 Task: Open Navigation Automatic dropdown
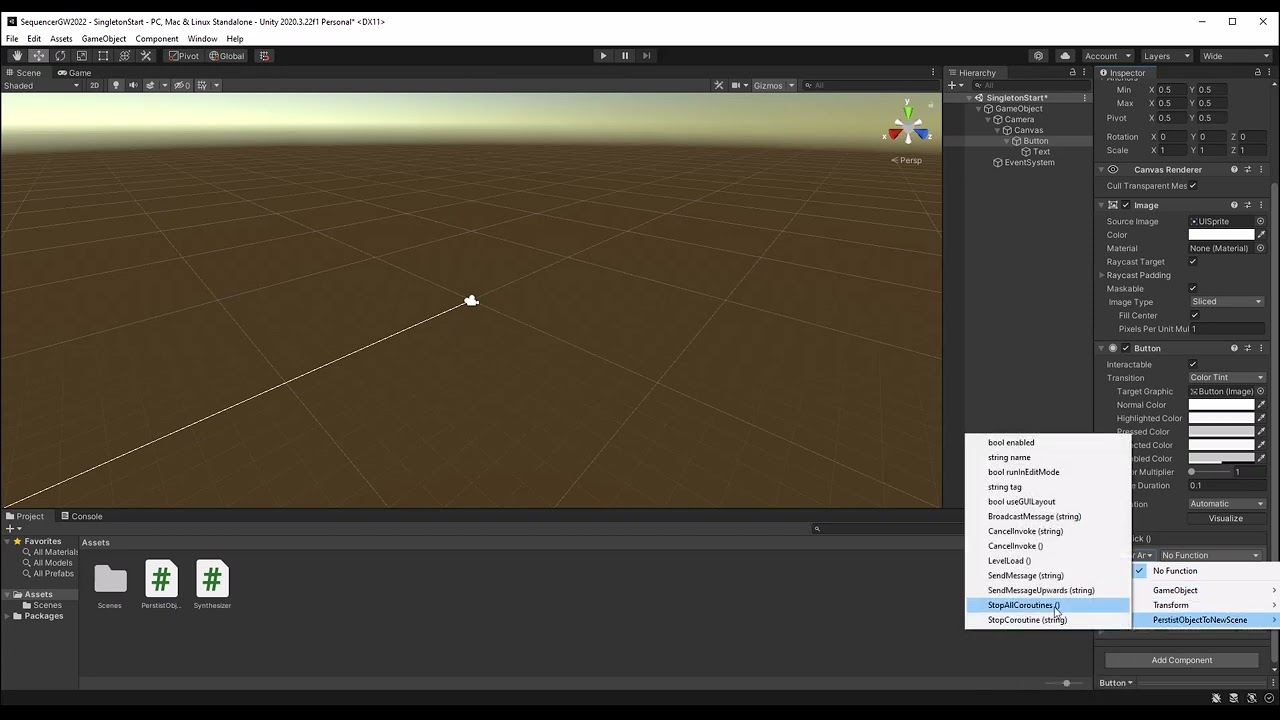tap(1227, 504)
